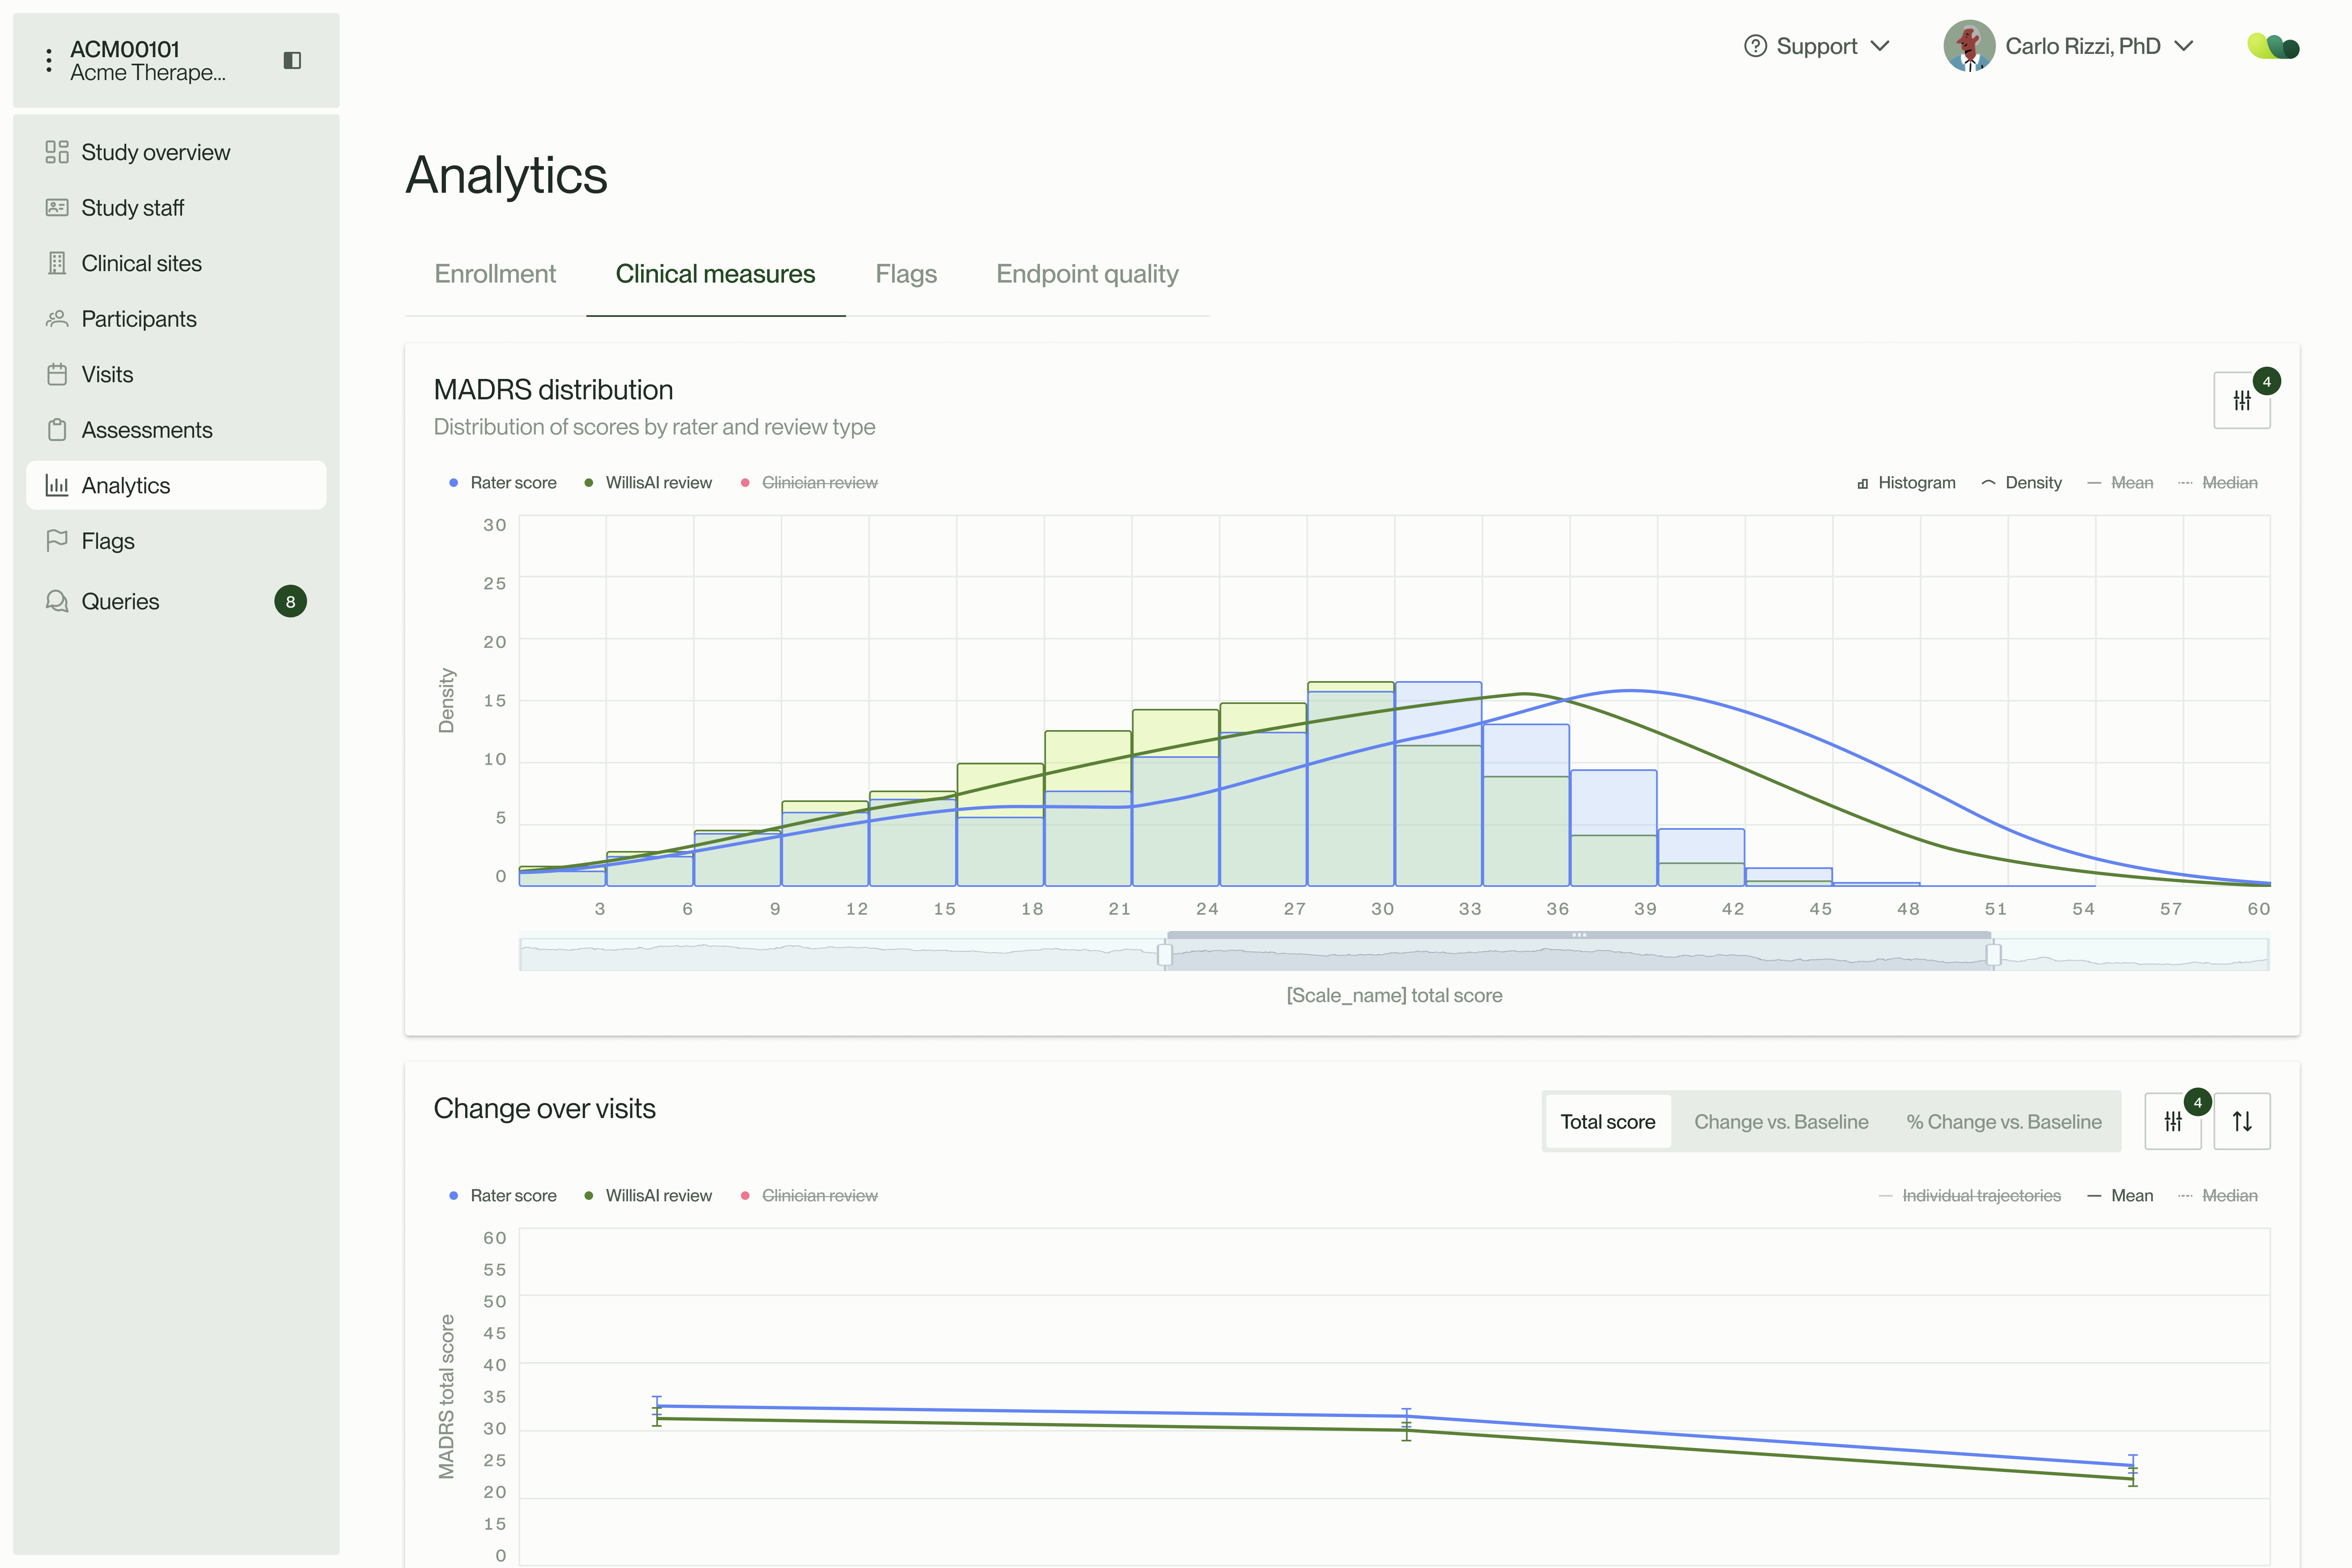2352x1568 pixels.
Task: Open Change over visits filter settings
Action: [x=2173, y=1121]
